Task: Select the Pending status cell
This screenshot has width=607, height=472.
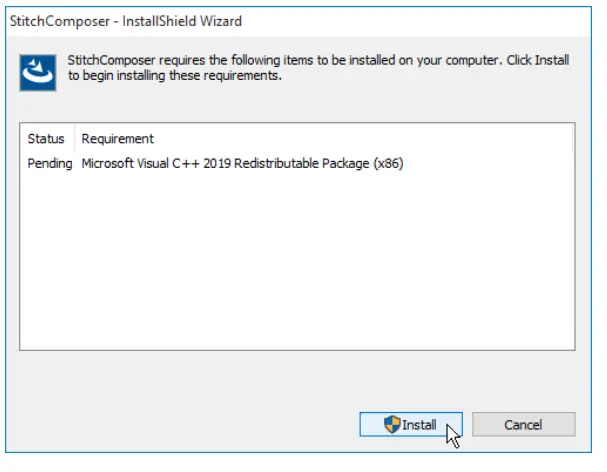Action: [48, 163]
